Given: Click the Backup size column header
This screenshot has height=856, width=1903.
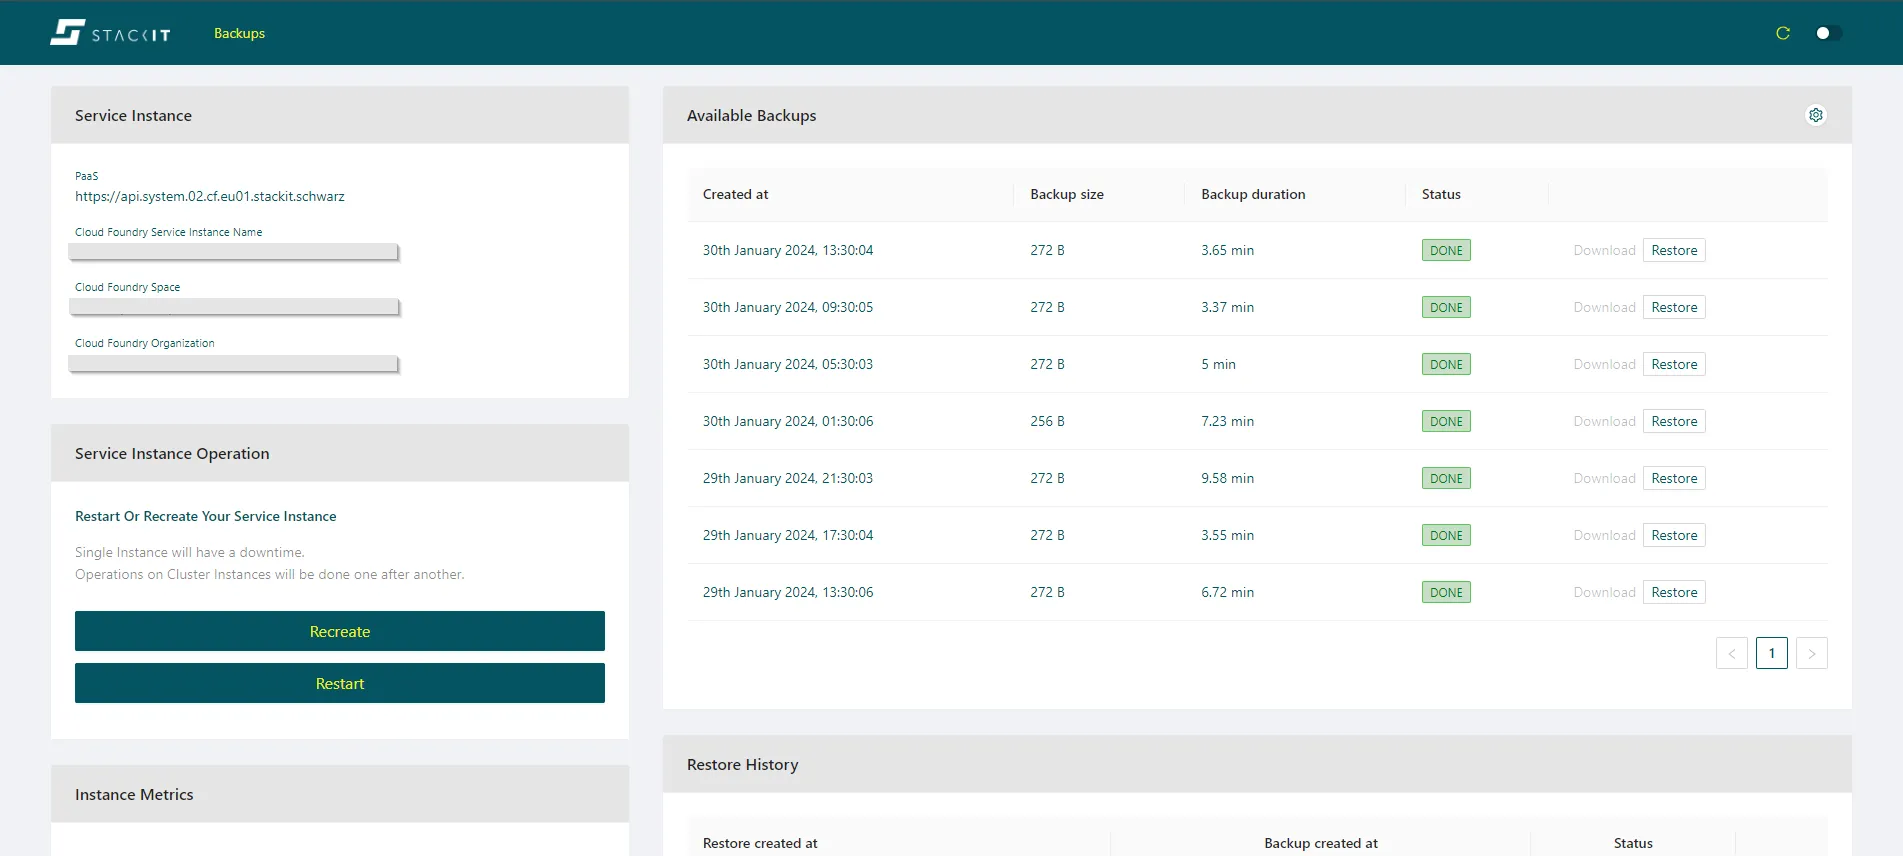Looking at the screenshot, I should [x=1066, y=194].
